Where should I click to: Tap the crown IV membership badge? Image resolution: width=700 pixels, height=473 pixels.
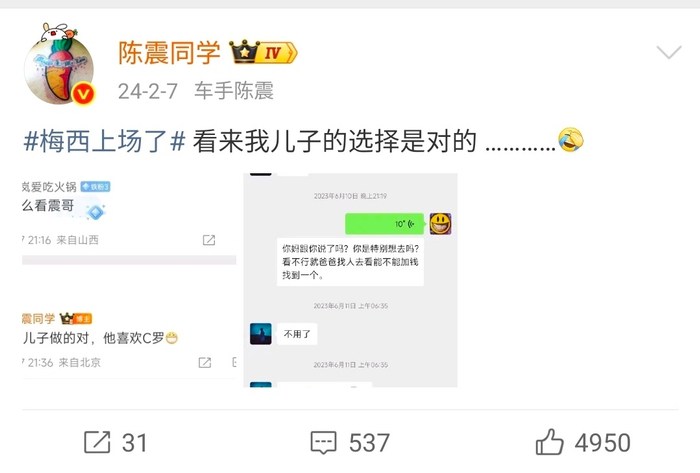pos(263,52)
